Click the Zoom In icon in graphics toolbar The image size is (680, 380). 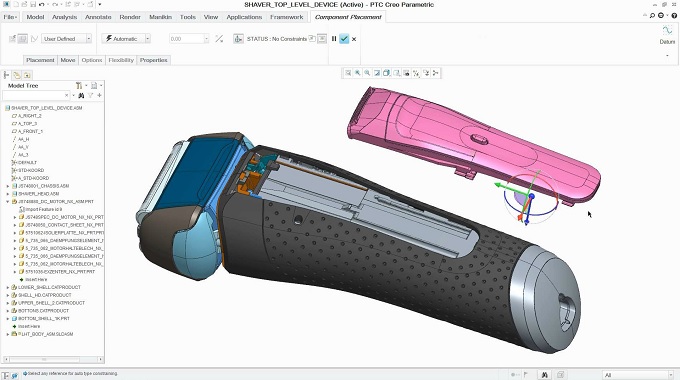click(357, 73)
